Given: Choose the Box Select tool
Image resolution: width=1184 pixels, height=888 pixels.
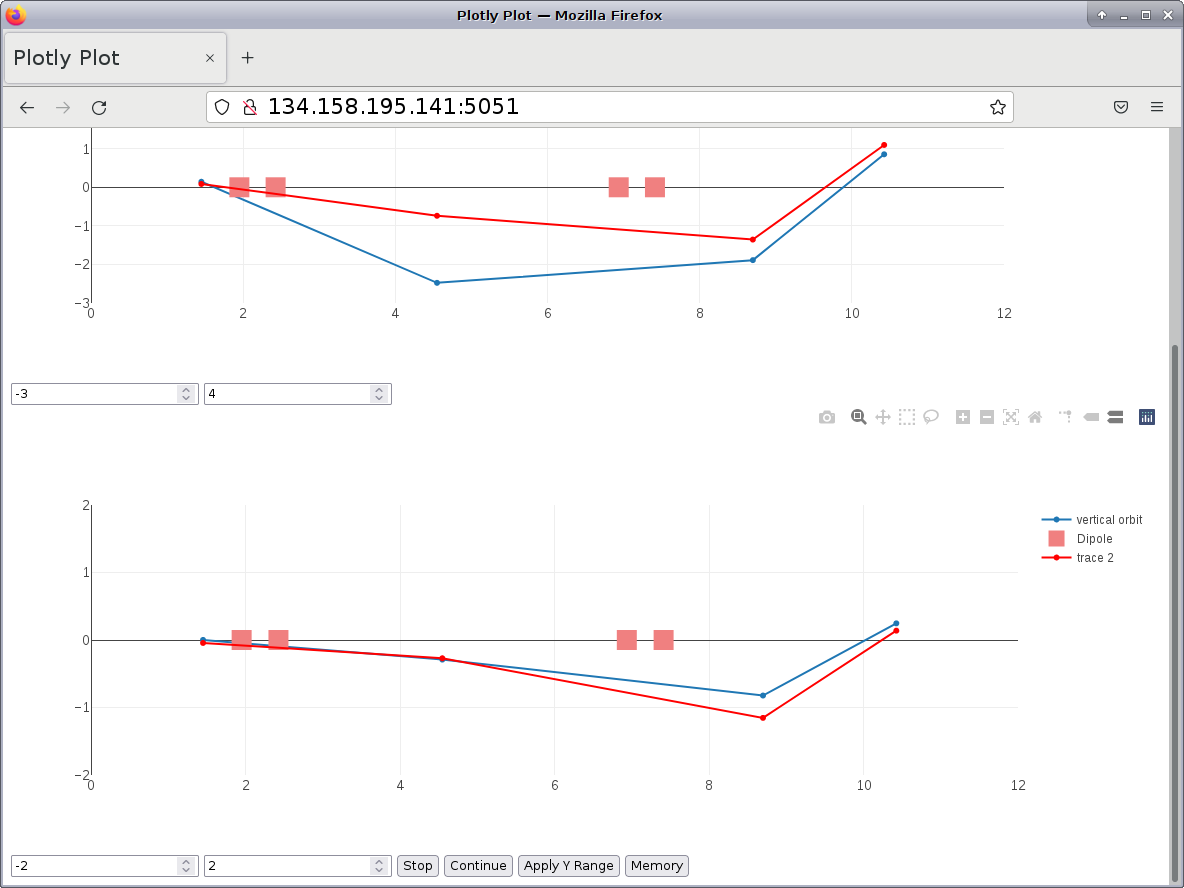Looking at the screenshot, I should click(x=907, y=417).
